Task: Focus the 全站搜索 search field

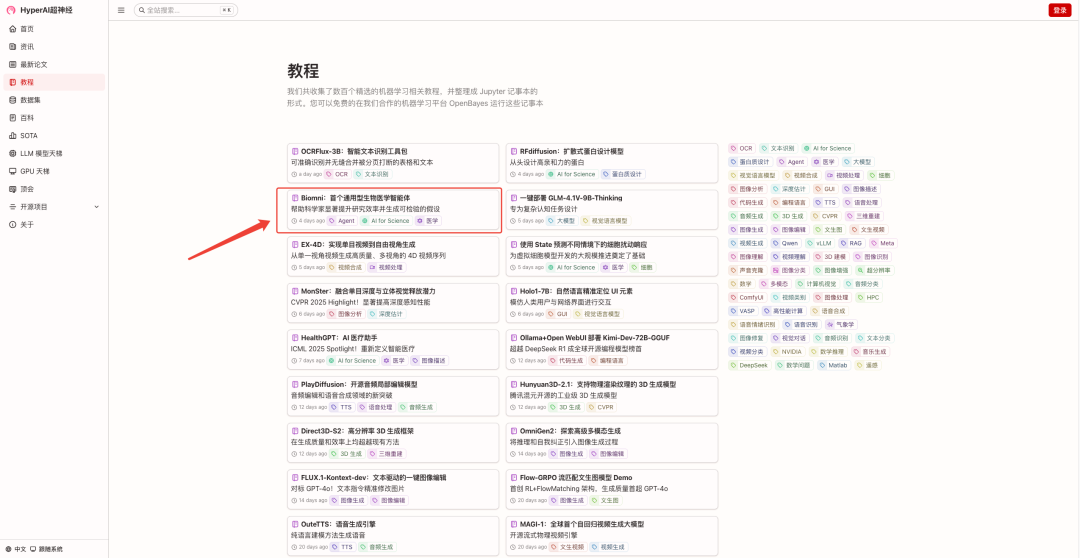Action: (185, 10)
